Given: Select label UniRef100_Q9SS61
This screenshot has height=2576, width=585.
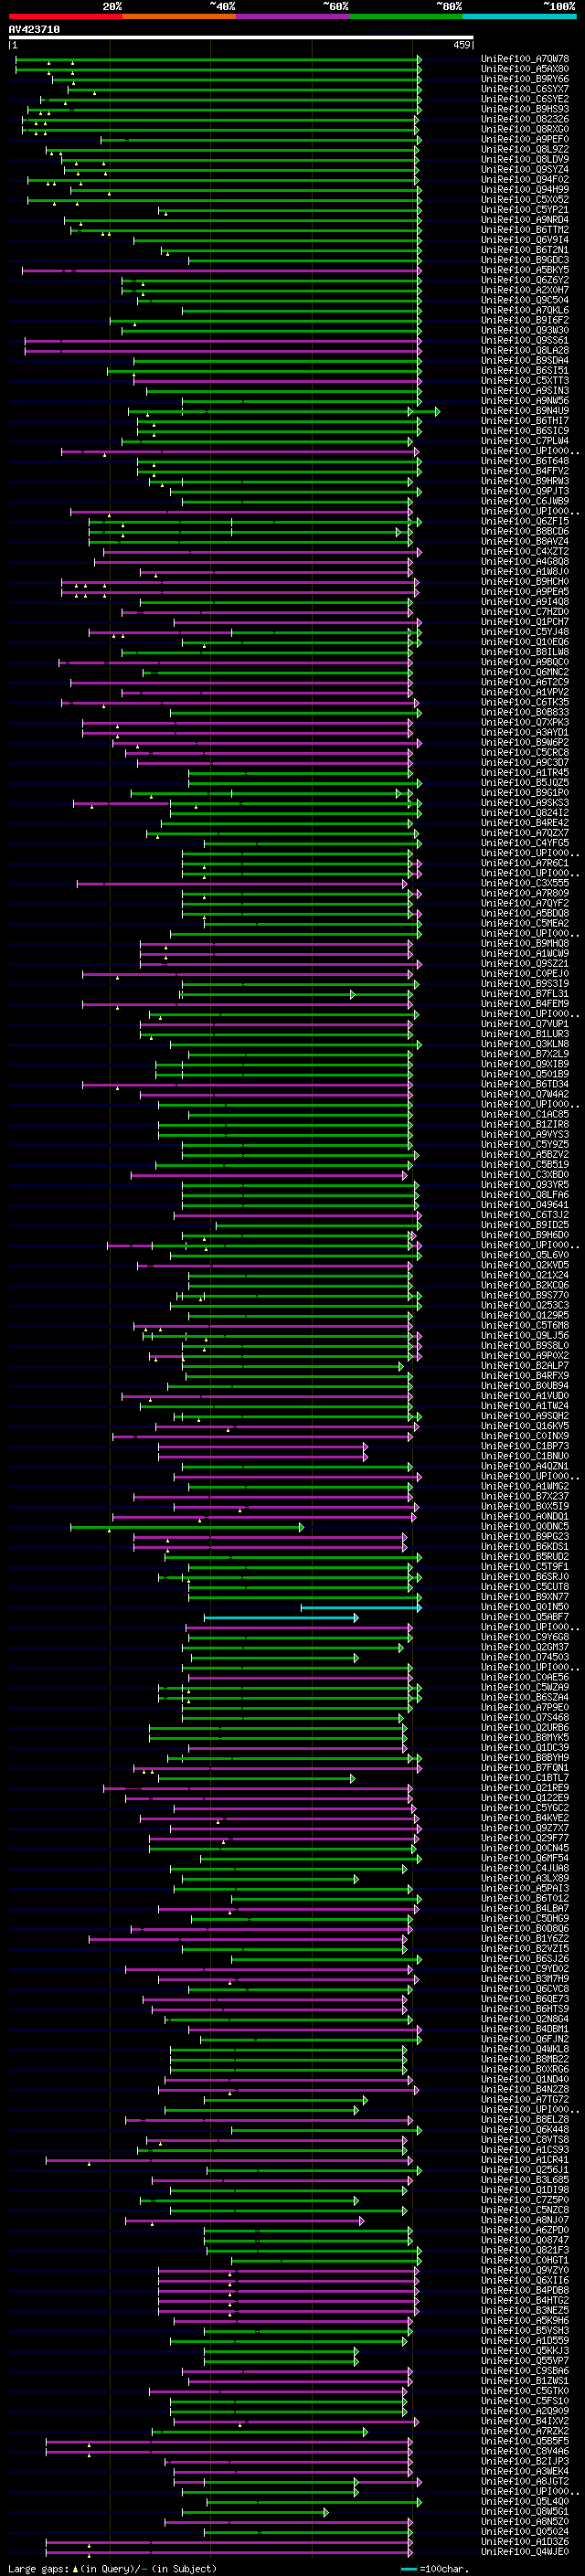Looking at the screenshot, I should (525, 340).
